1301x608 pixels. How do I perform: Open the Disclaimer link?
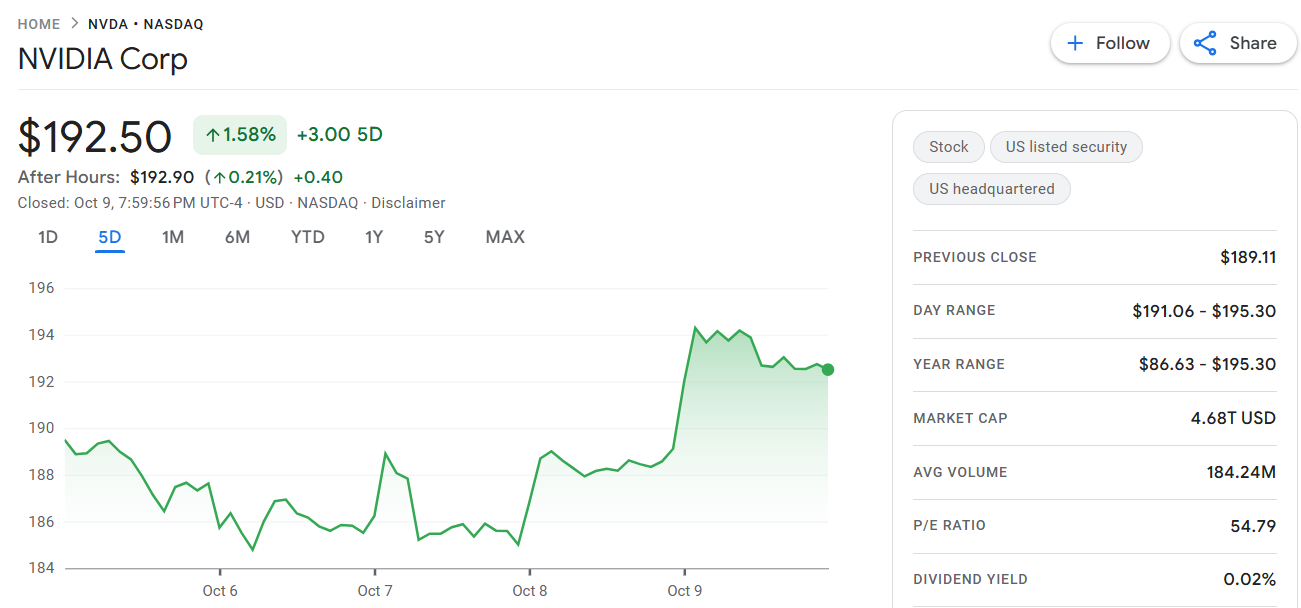(x=408, y=203)
